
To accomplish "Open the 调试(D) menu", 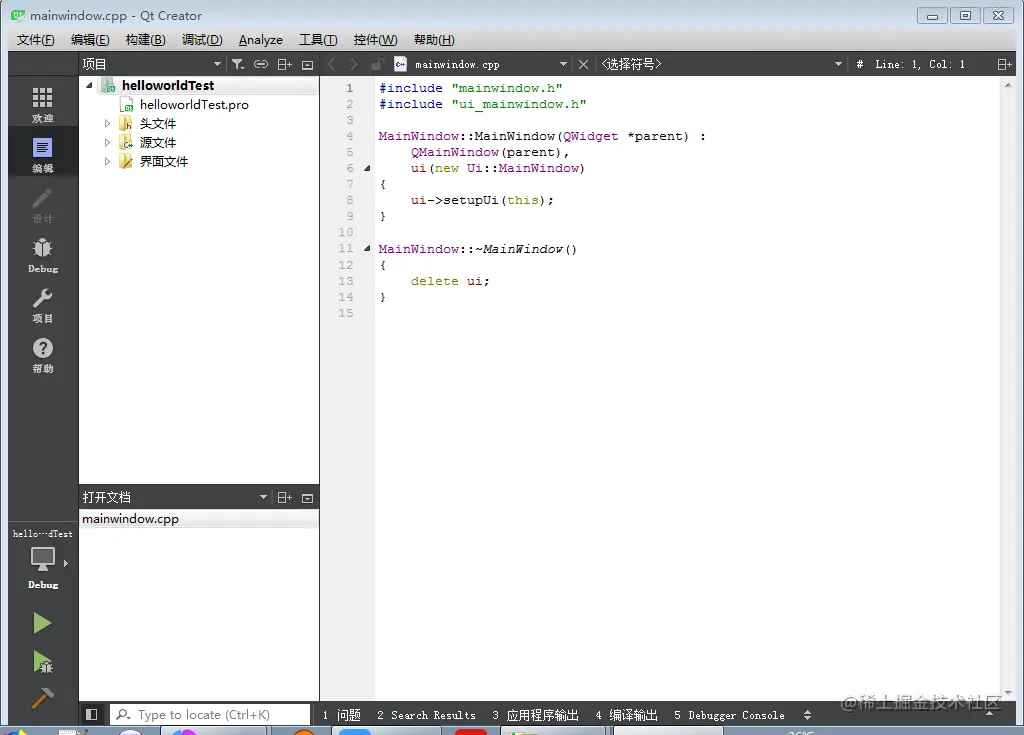I will coord(202,40).
